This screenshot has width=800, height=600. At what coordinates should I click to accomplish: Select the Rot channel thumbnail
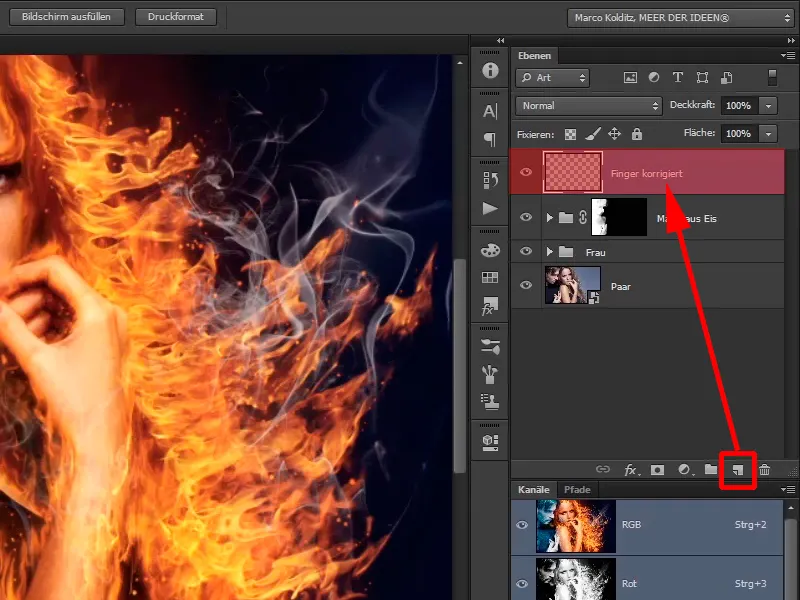576,579
